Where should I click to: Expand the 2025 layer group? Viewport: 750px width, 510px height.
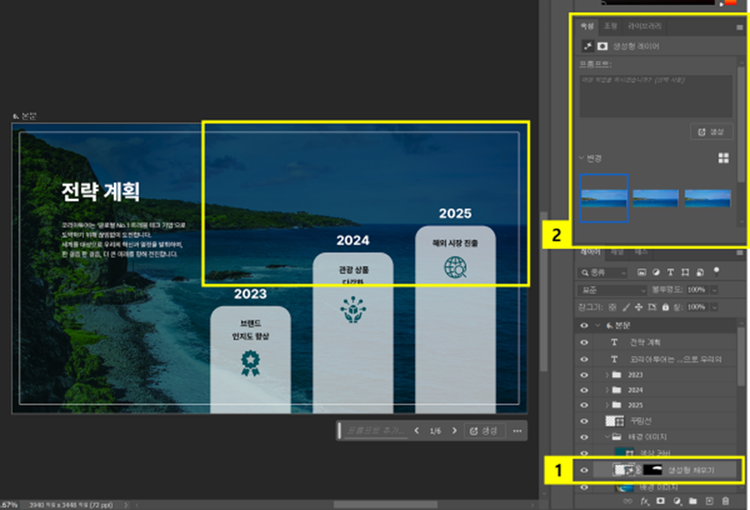click(x=607, y=405)
